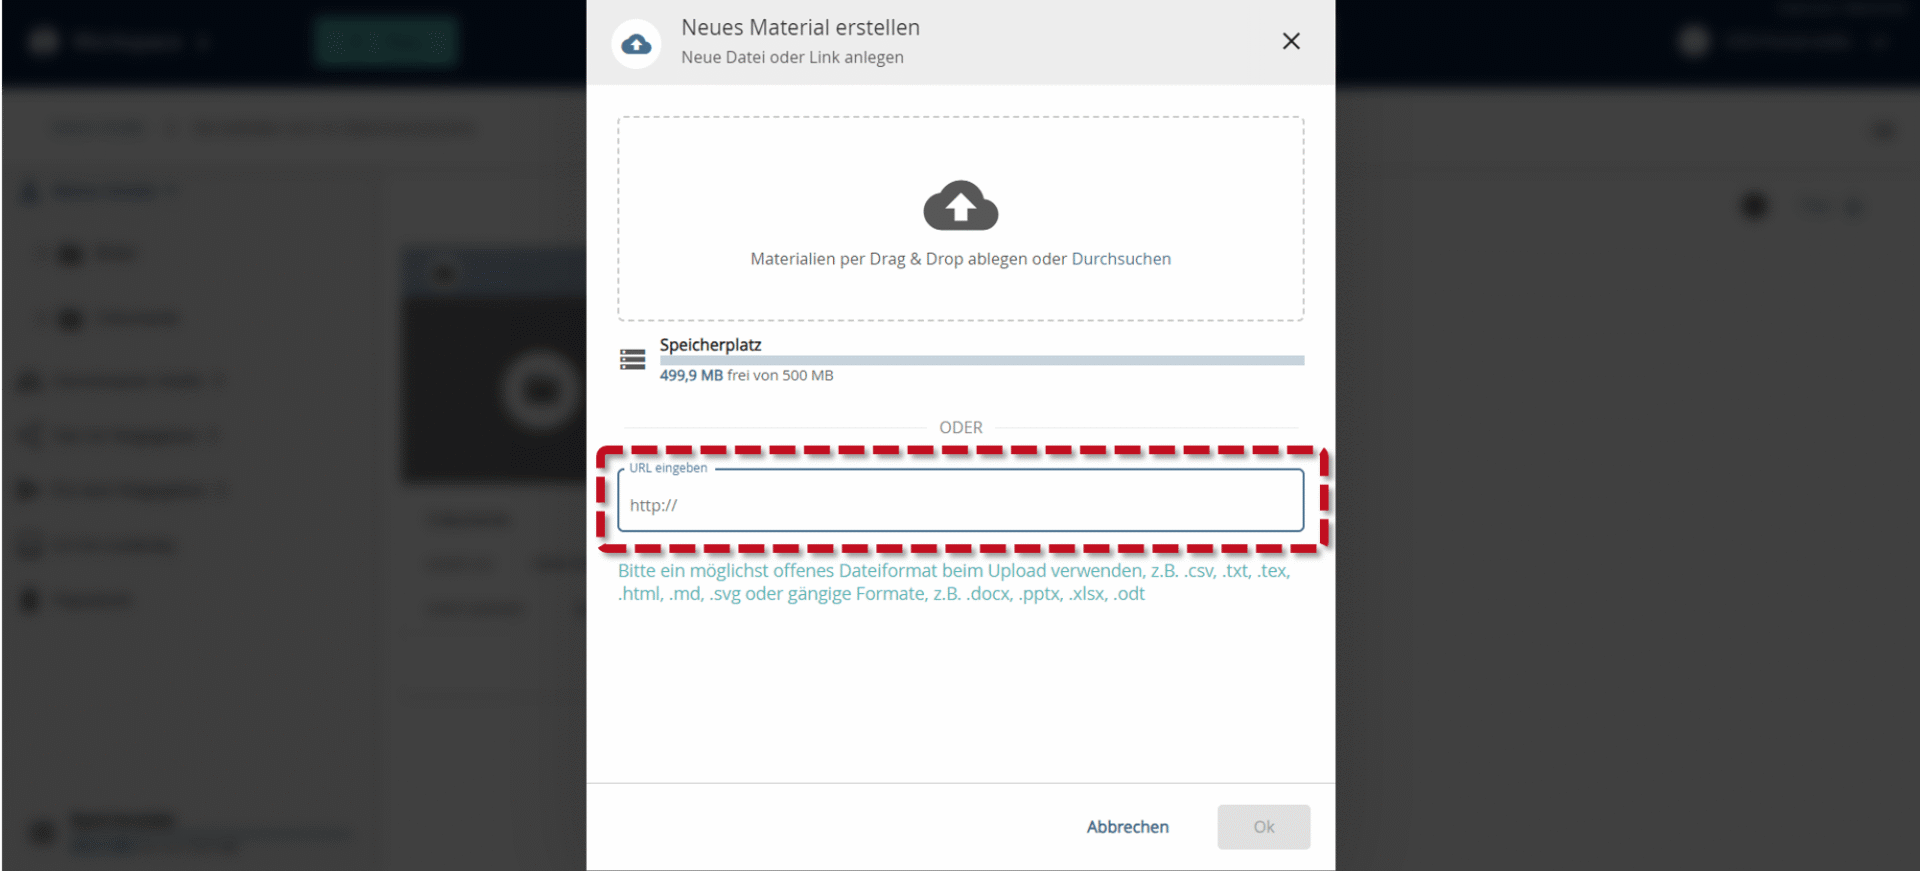Image resolution: width=1920 pixels, height=871 pixels.
Task: Expand the first blurred folder in the sidebar
Action: click(x=41, y=254)
